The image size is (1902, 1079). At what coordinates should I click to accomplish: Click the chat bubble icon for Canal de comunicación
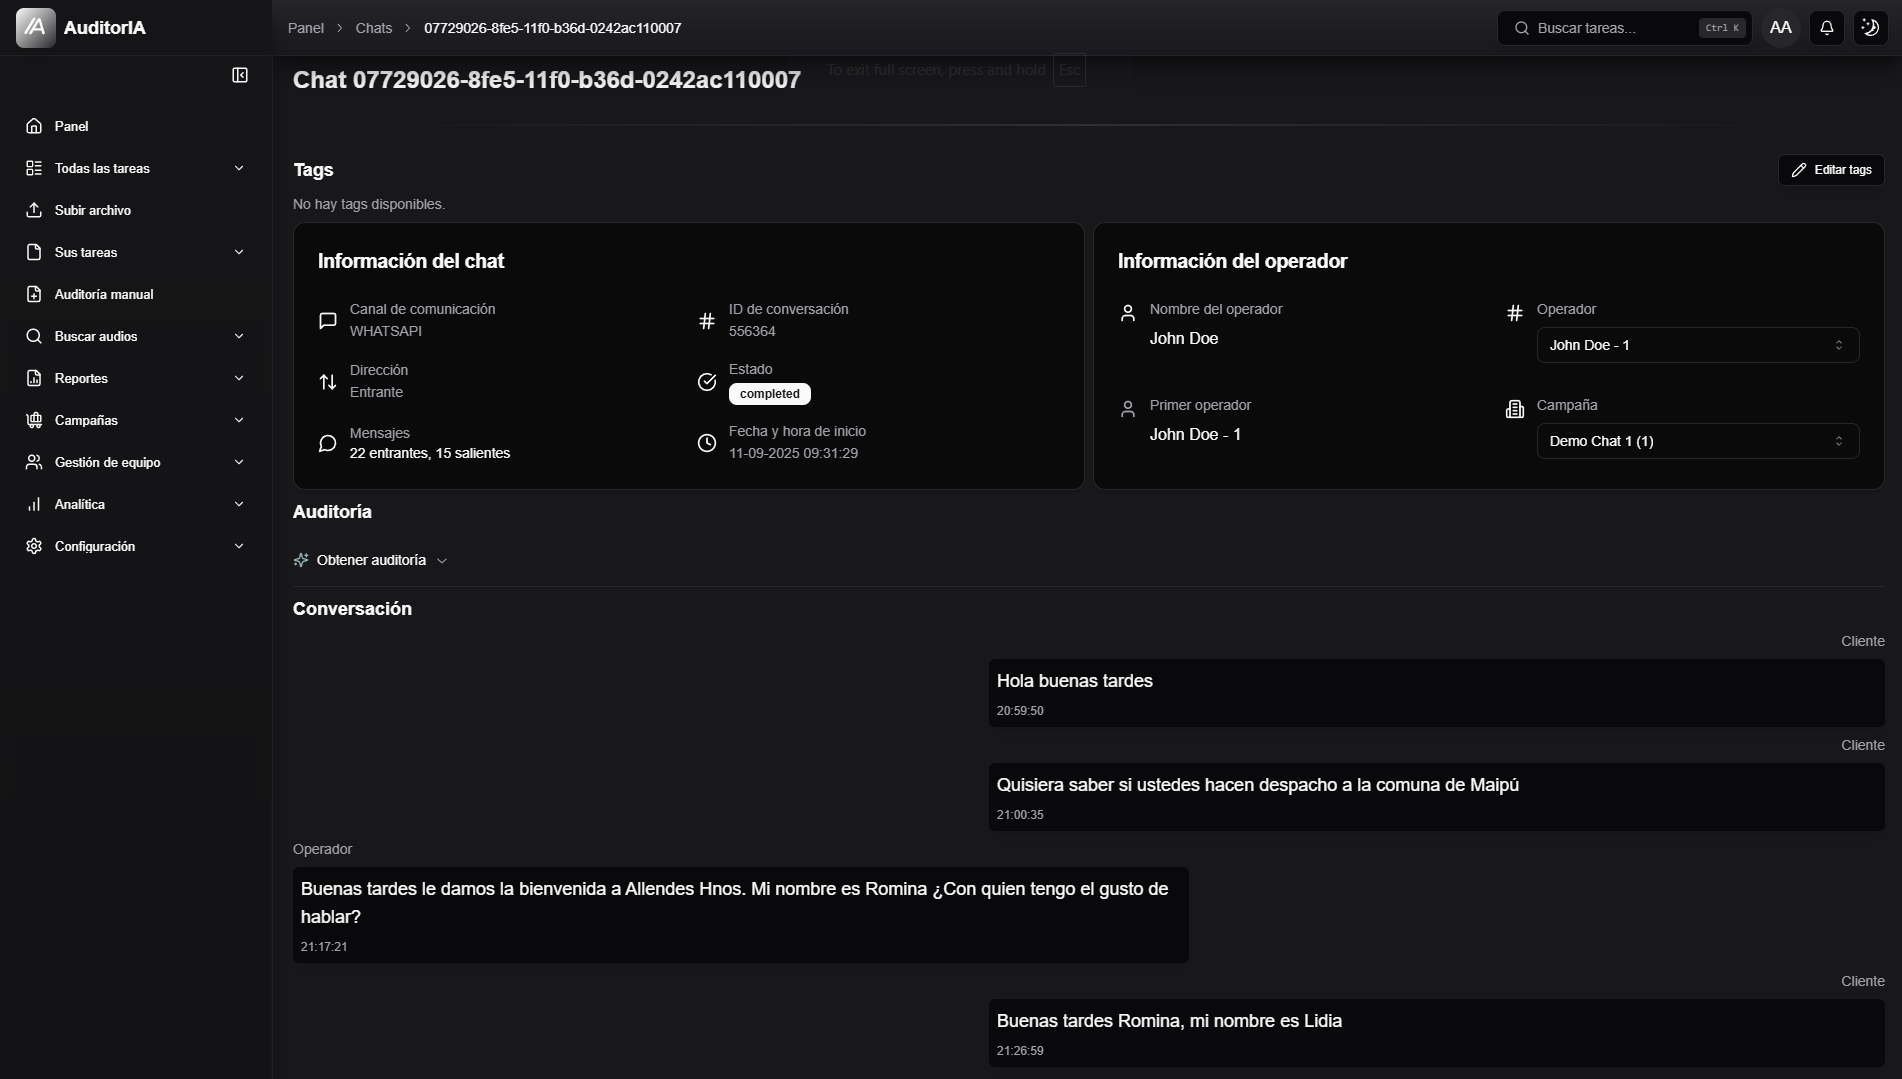327,320
